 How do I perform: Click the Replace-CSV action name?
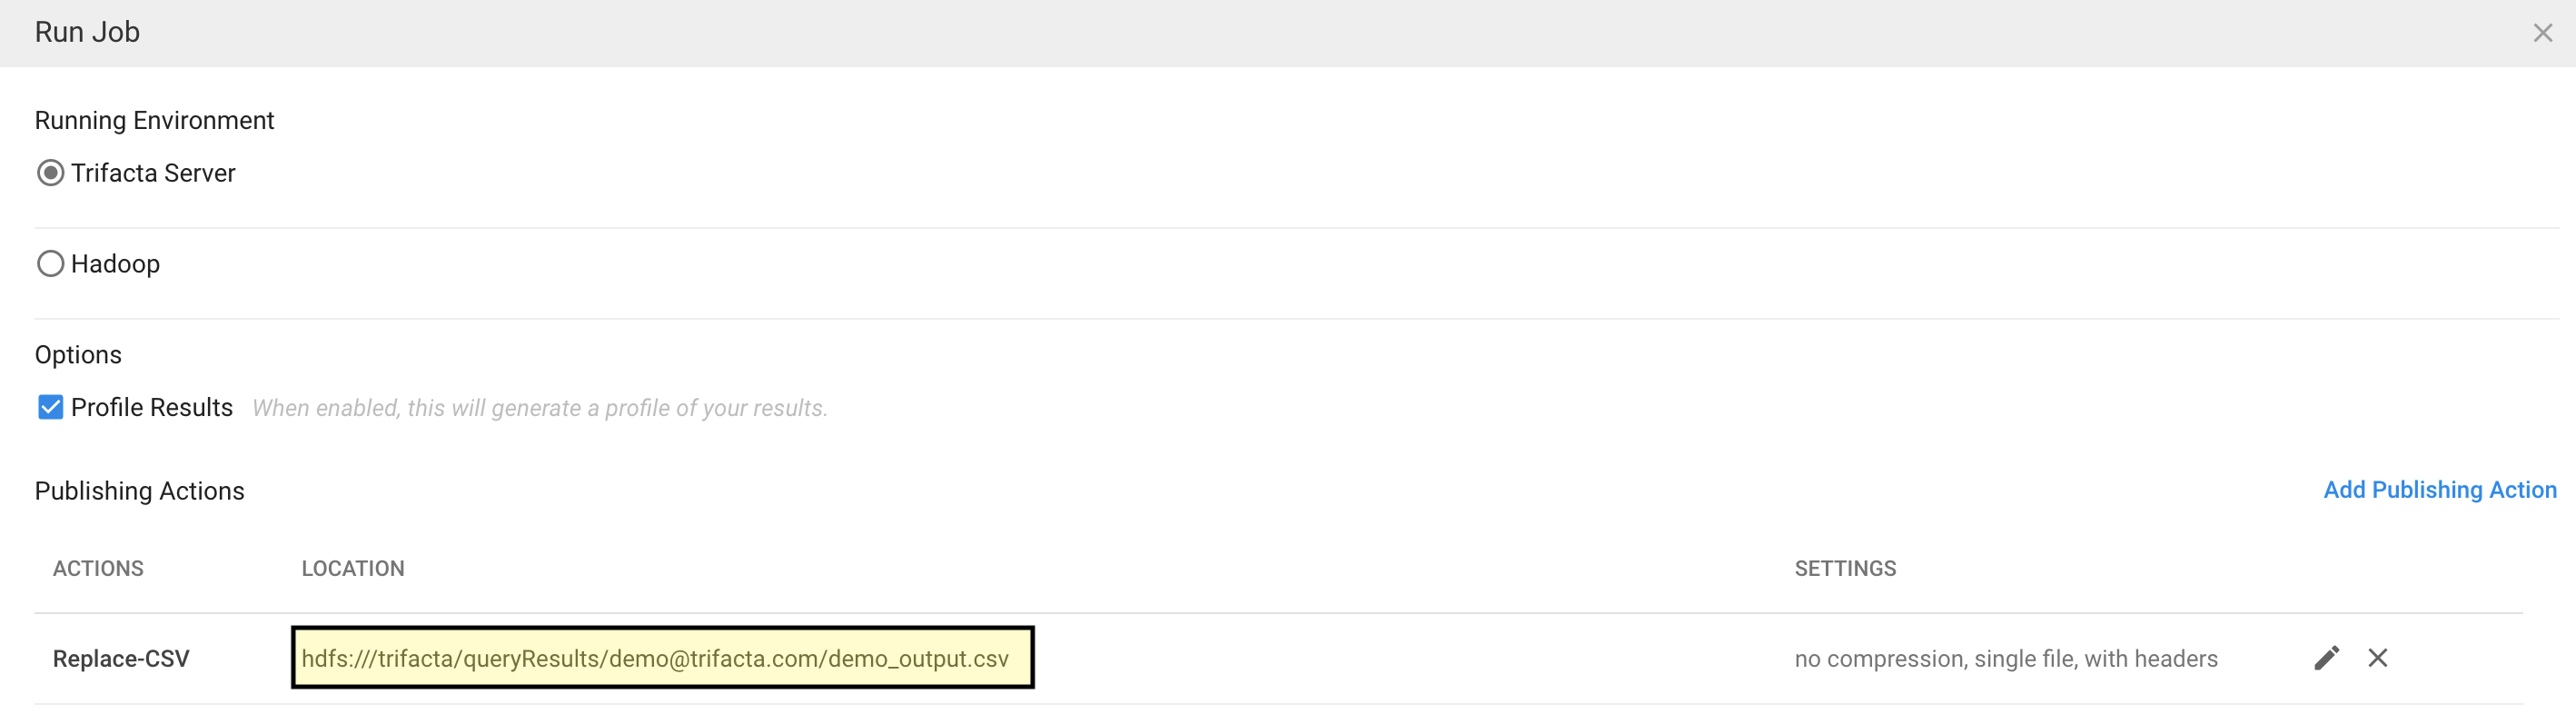pos(121,659)
